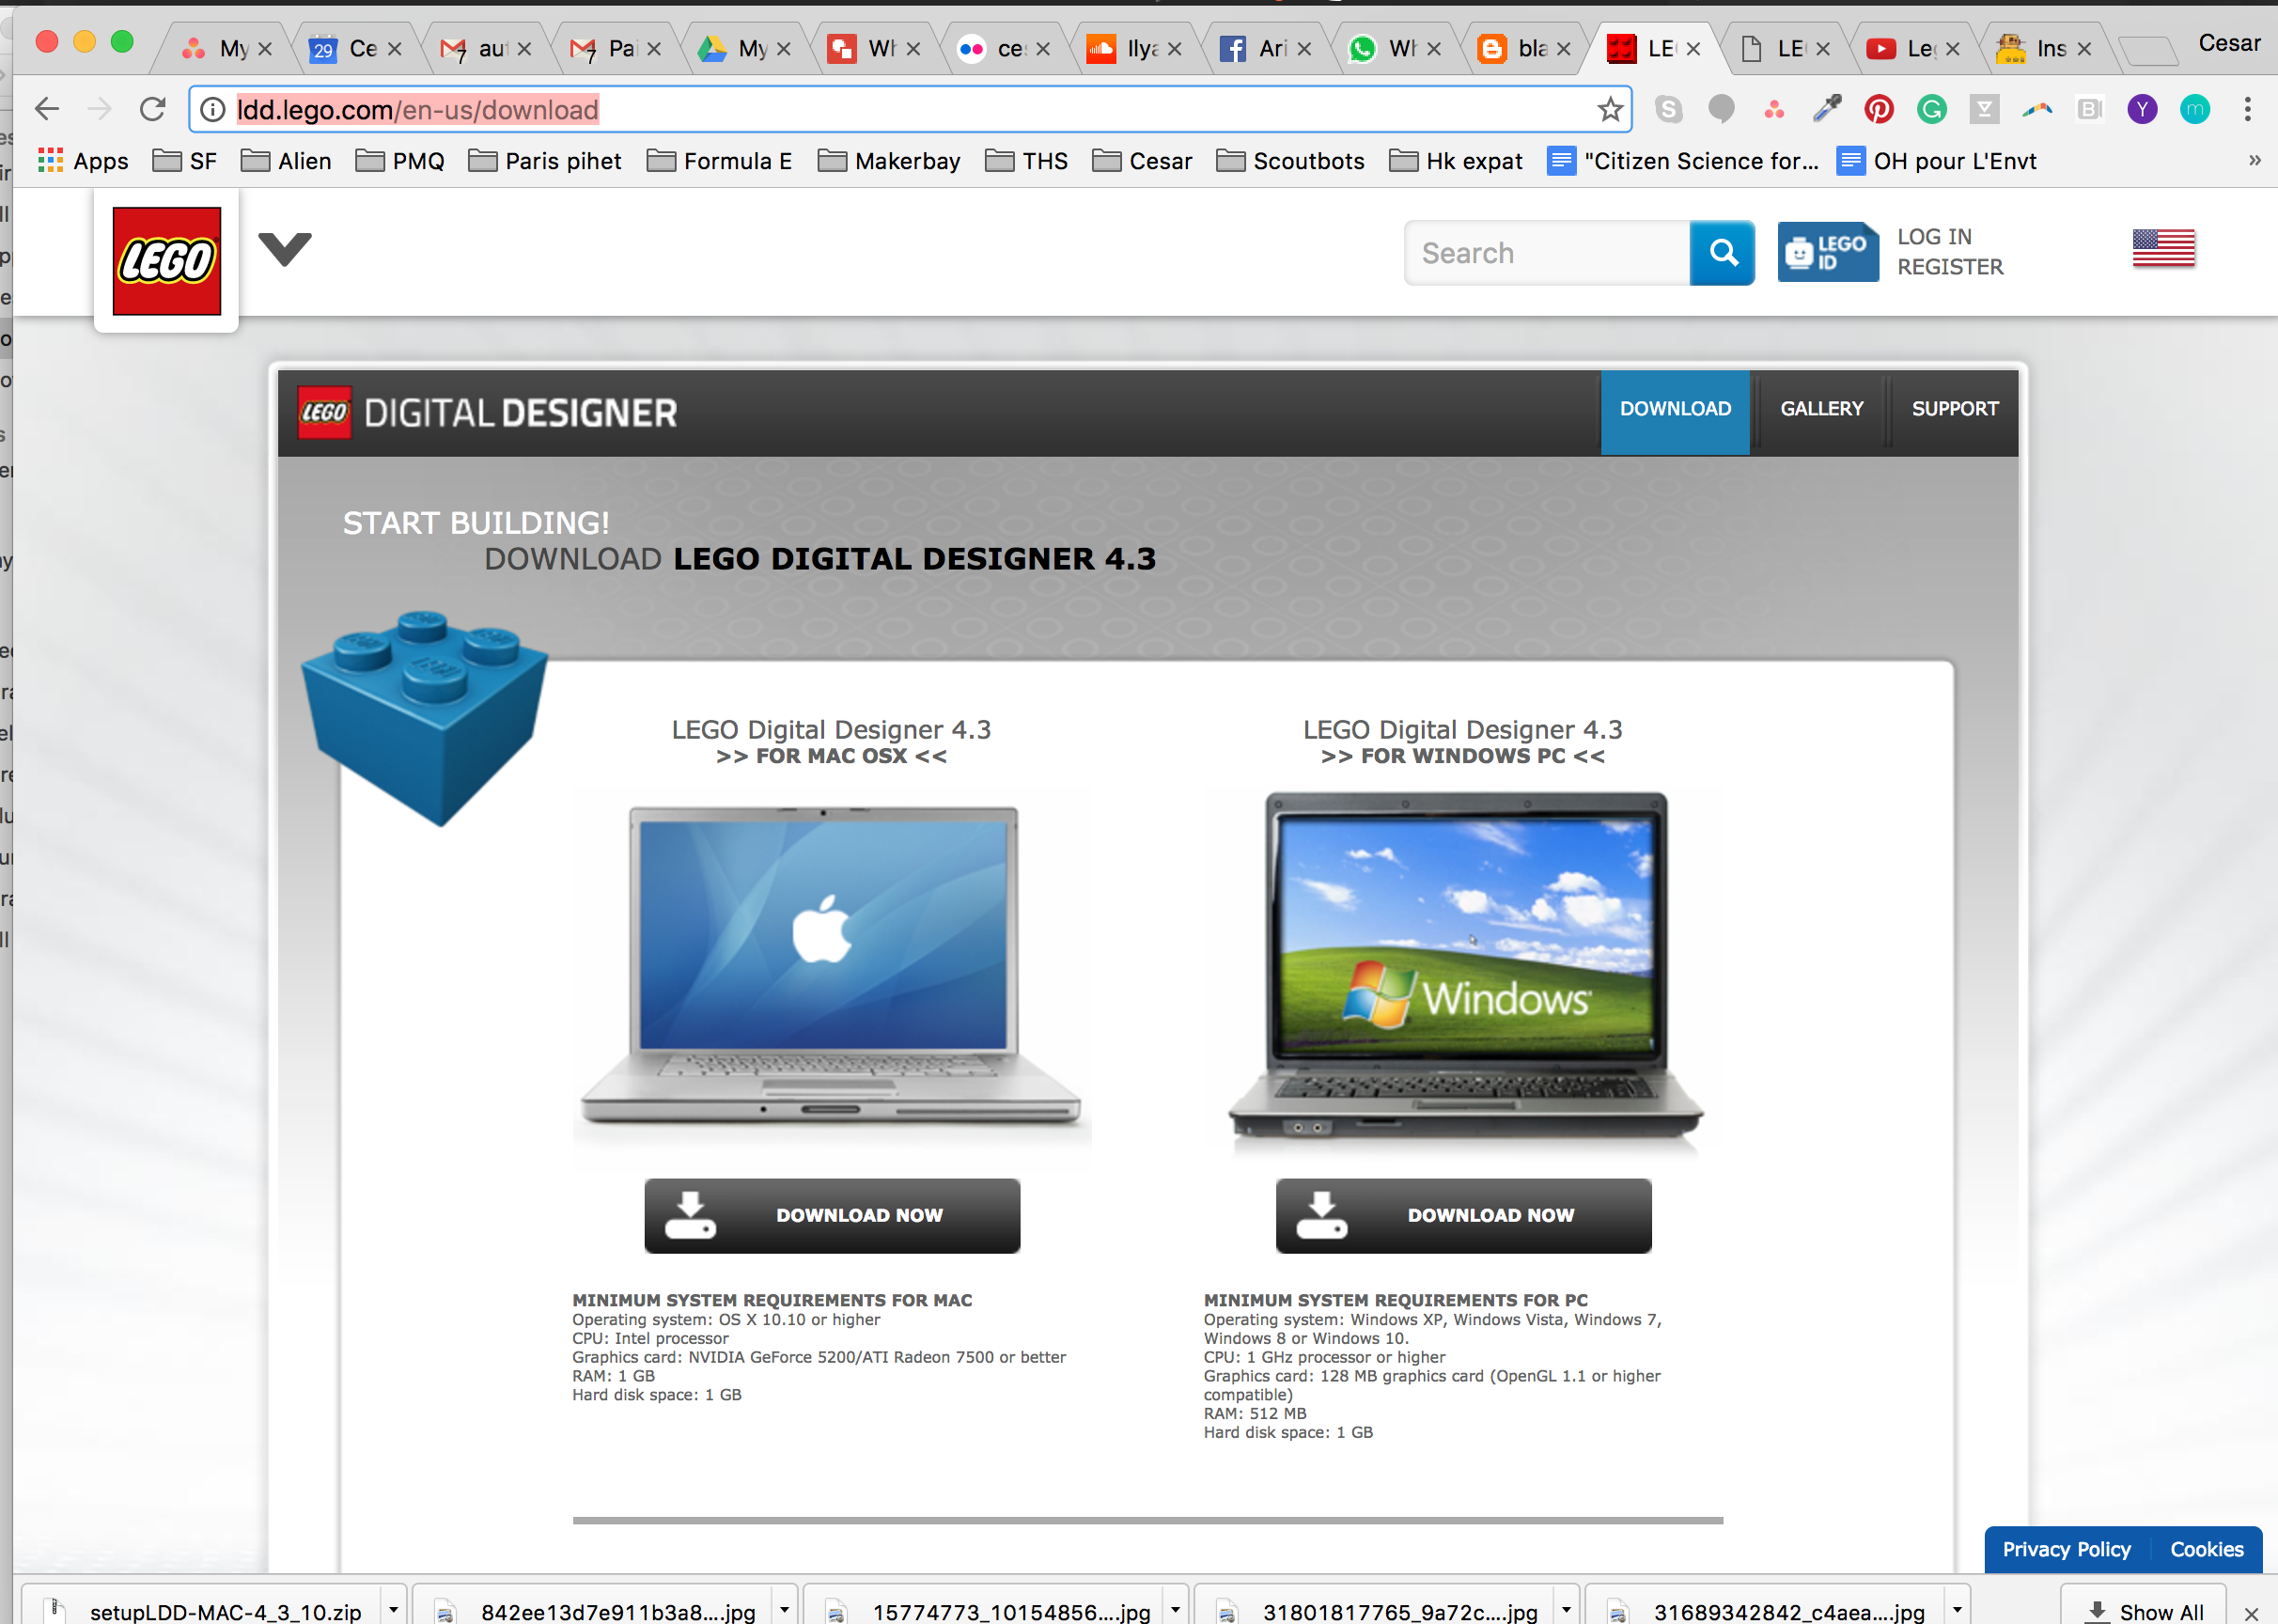Viewport: 2278px width, 1624px height.
Task: Click the search magnifying glass icon
Action: (1721, 253)
